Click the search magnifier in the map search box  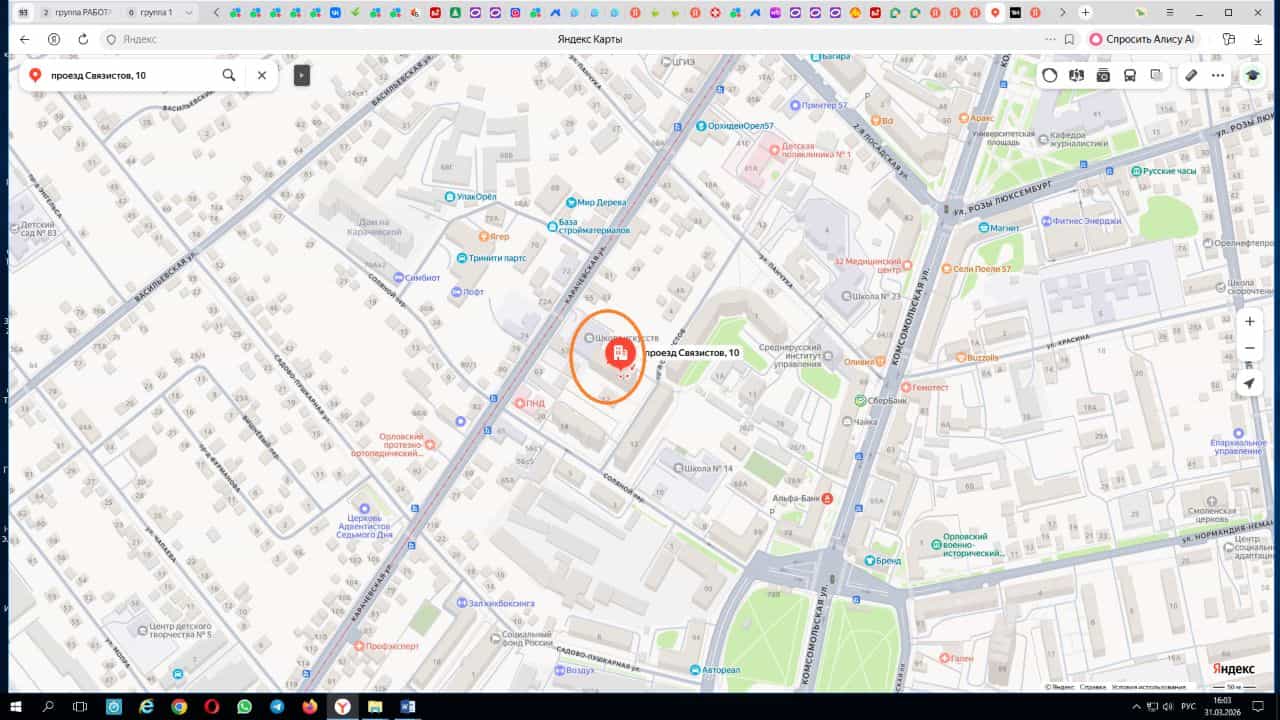pos(229,75)
